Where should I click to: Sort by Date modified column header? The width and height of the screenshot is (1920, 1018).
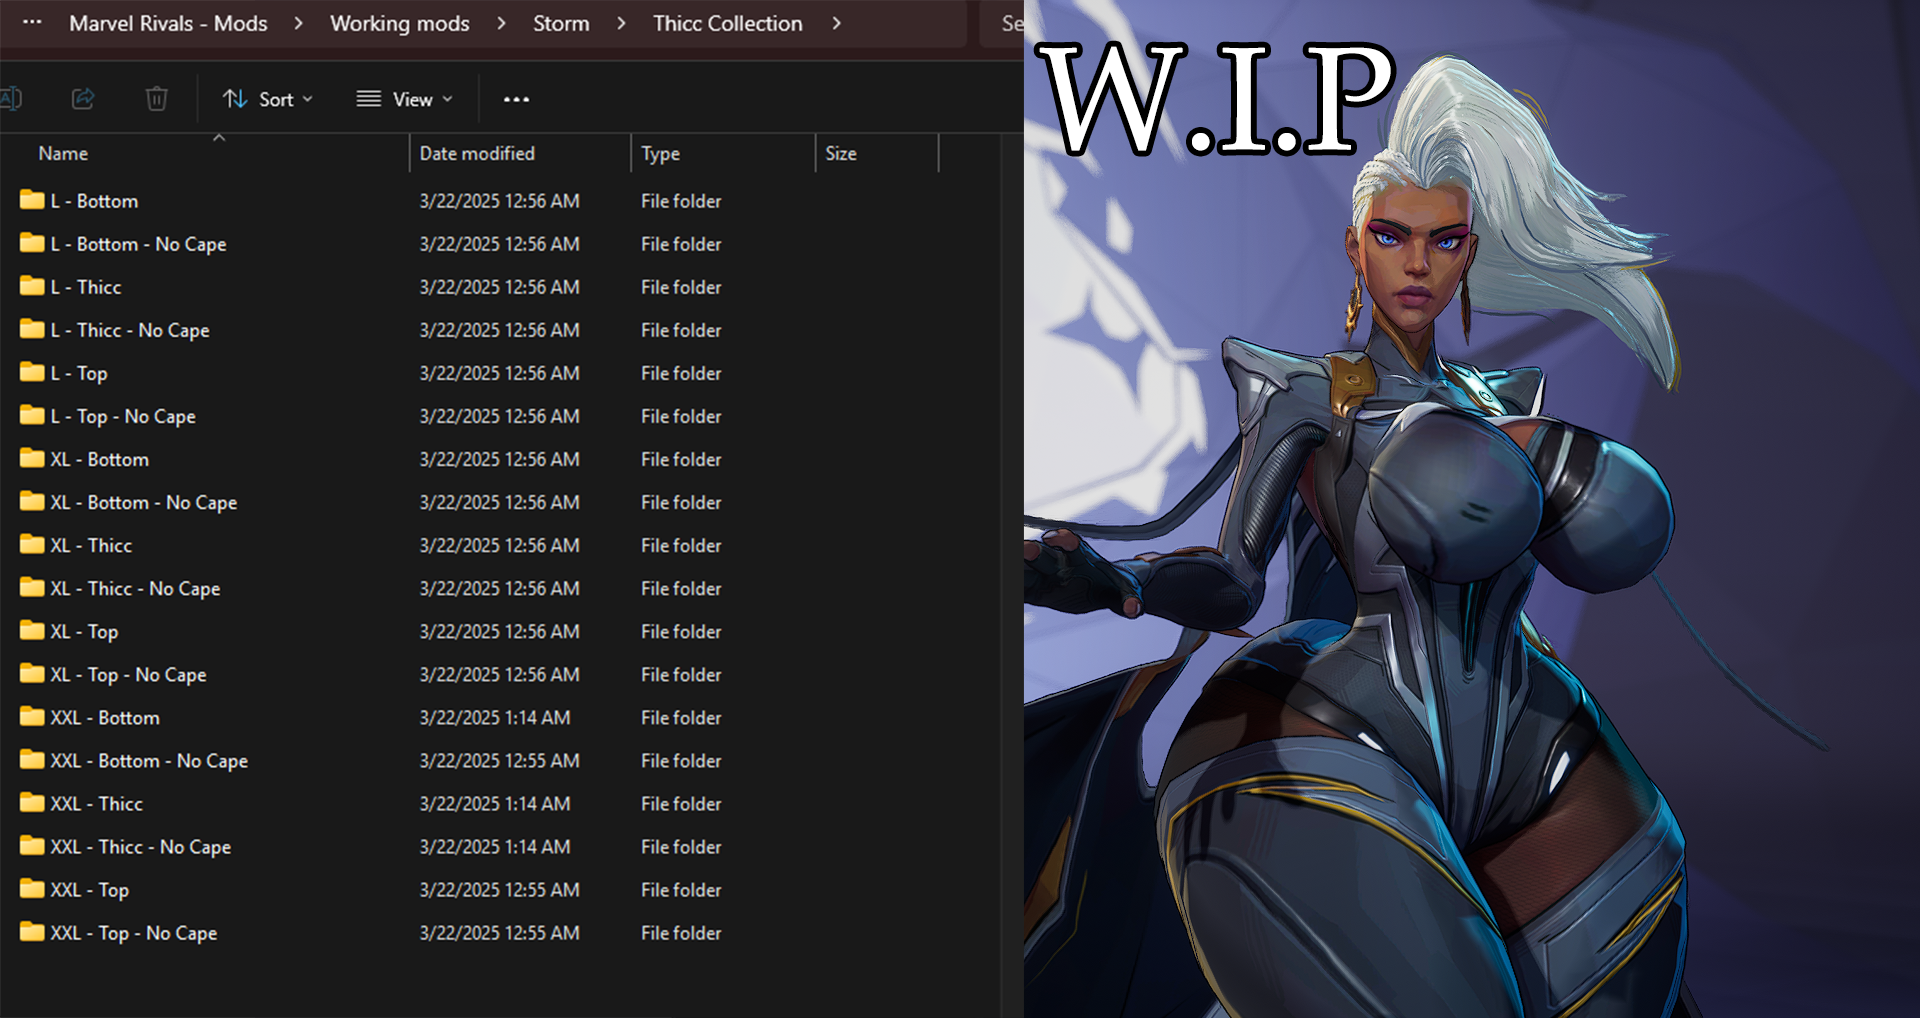[477, 153]
